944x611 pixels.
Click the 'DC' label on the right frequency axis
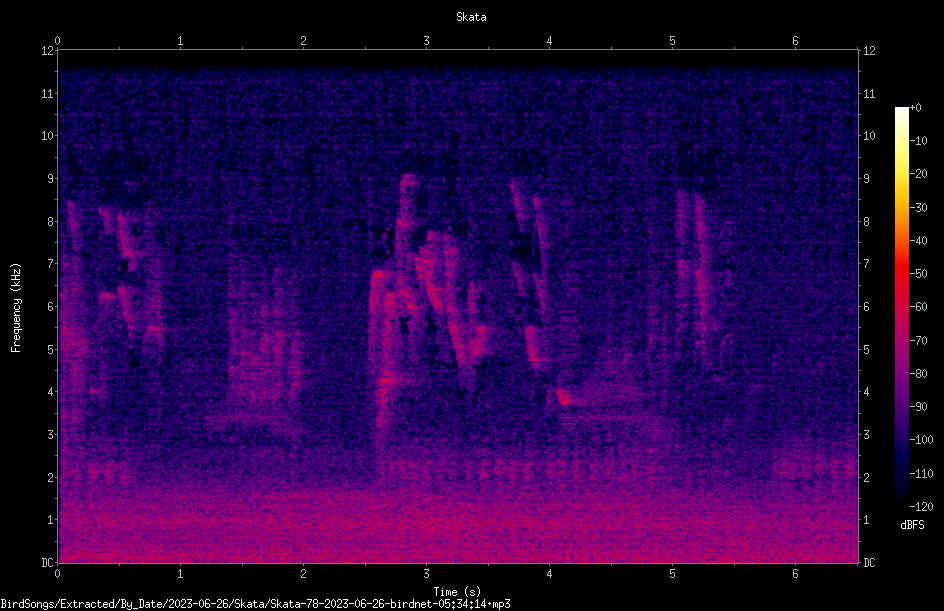869,563
